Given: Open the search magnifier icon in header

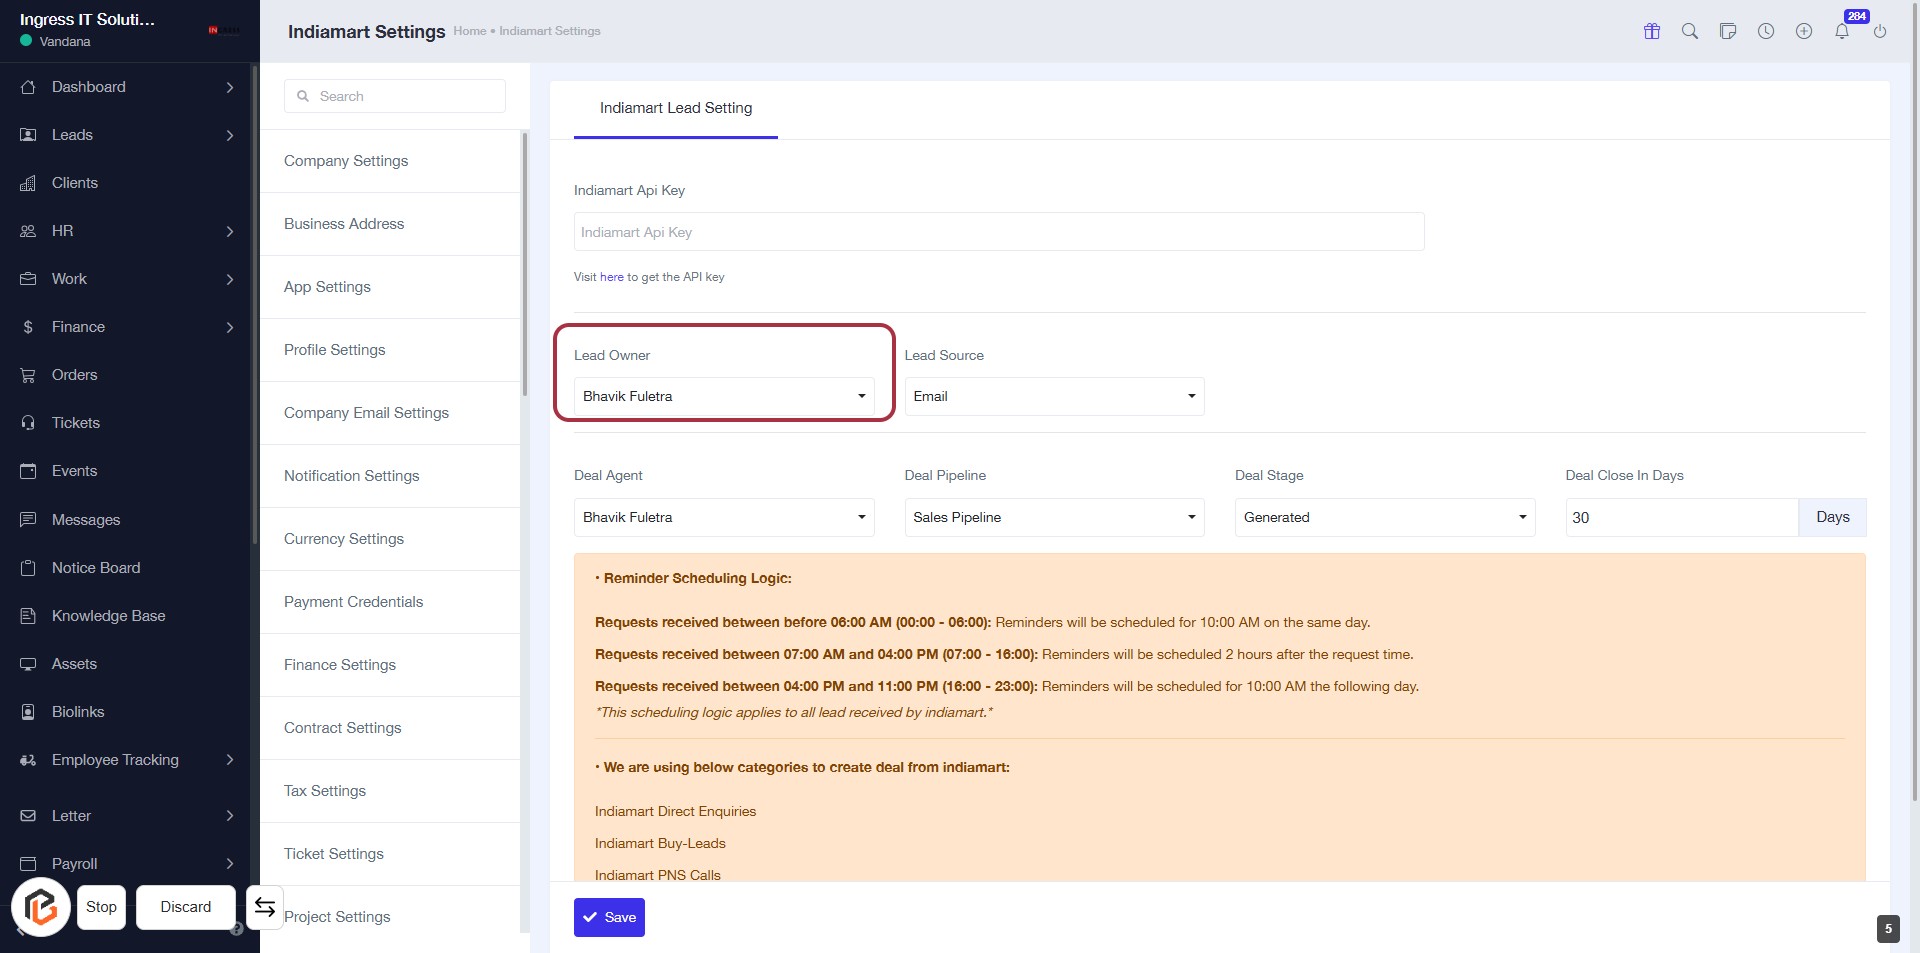Looking at the screenshot, I should [x=1690, y=31].
